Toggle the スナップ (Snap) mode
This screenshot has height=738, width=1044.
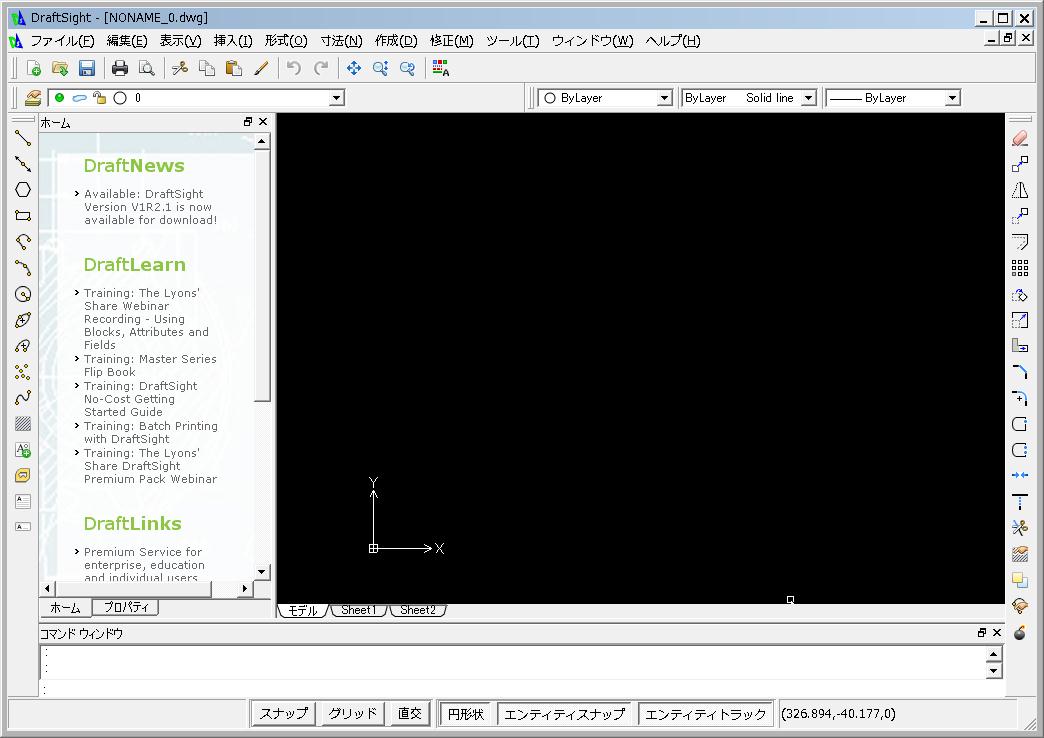pyautogui.click(x=284, y=713)
